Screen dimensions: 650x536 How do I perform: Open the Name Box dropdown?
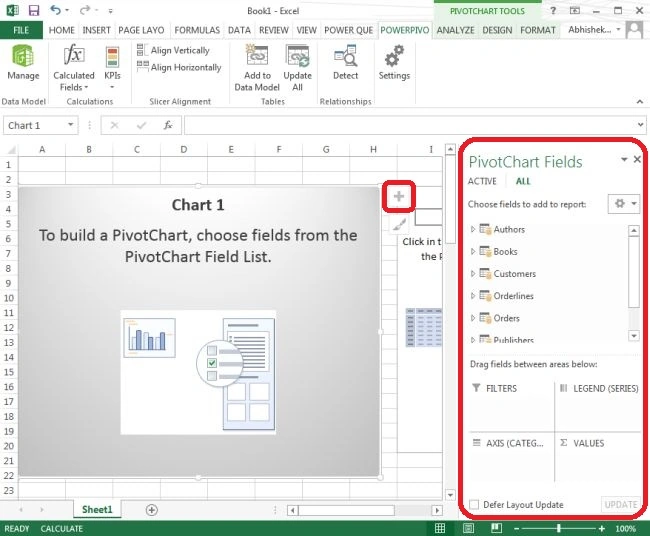[x=71, y=125]
